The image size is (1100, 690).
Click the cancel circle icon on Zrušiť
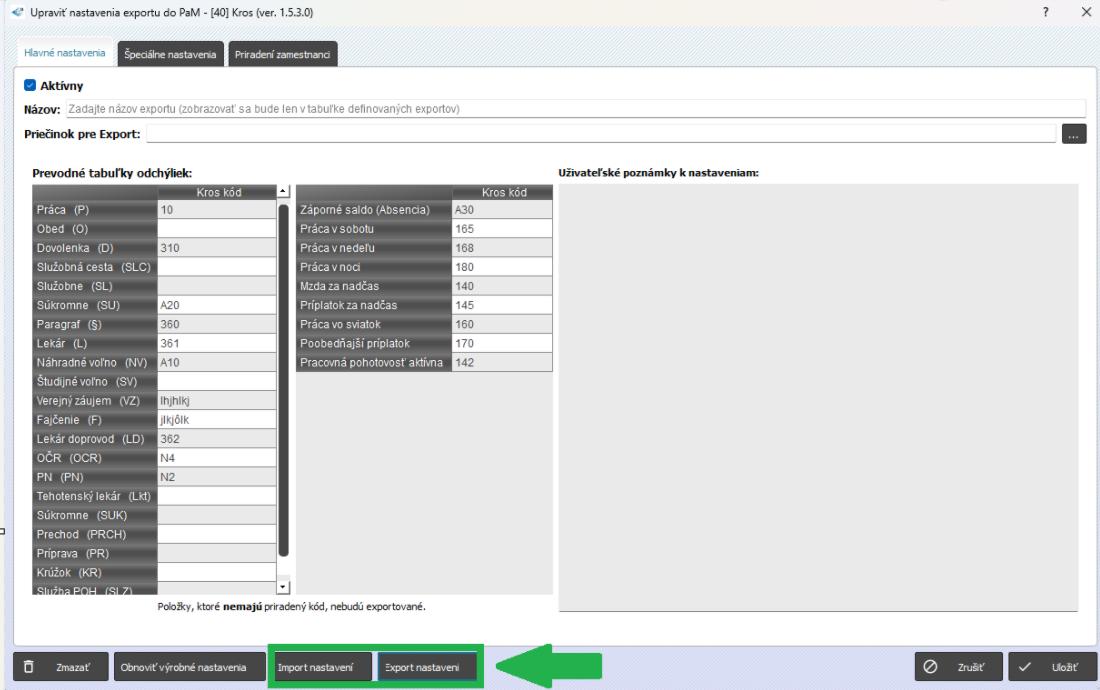[931, 667]
